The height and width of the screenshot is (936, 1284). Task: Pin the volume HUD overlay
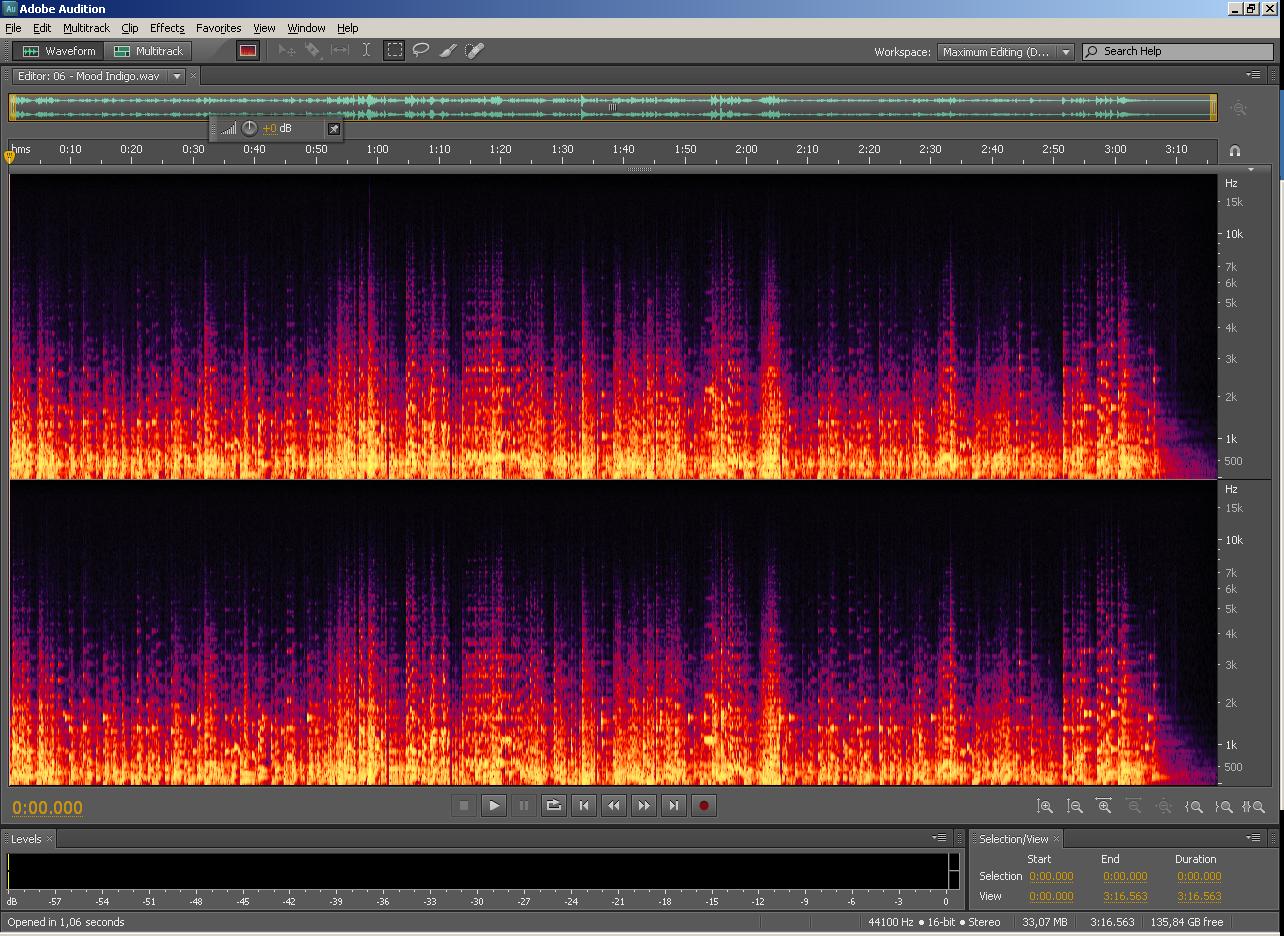334,128
